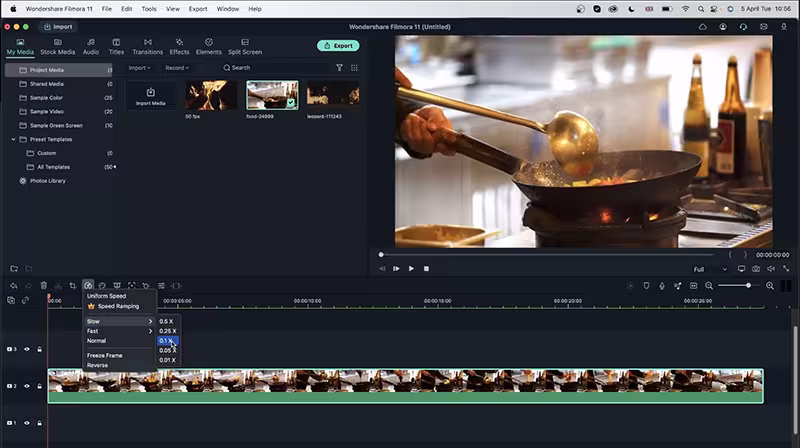Zoom out the timeline with minus magnifier
The width and height of the screenshot is (800, 448).
(709, 286)
